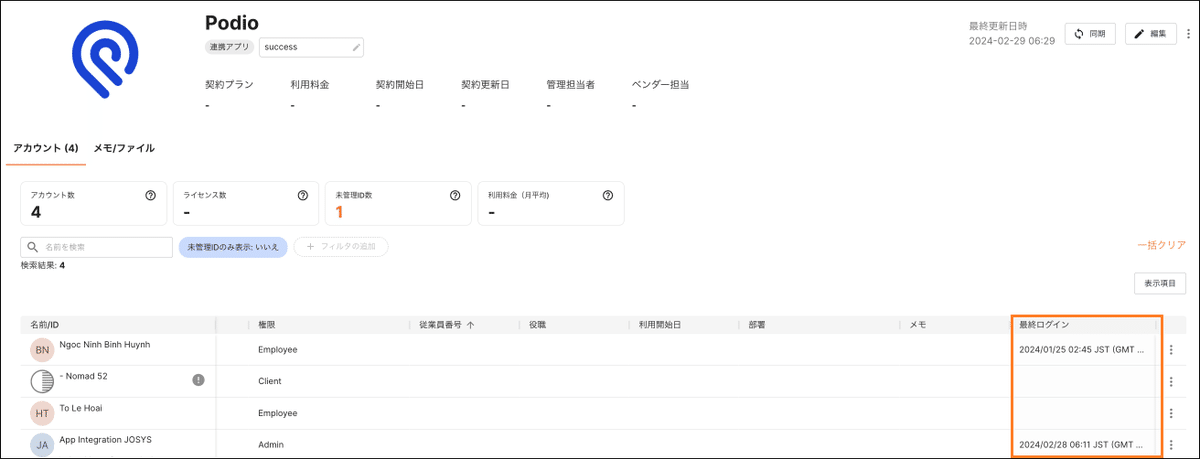Click Employee role of Ngoc Ninh Binh Huynh

(x=278, y=350)
